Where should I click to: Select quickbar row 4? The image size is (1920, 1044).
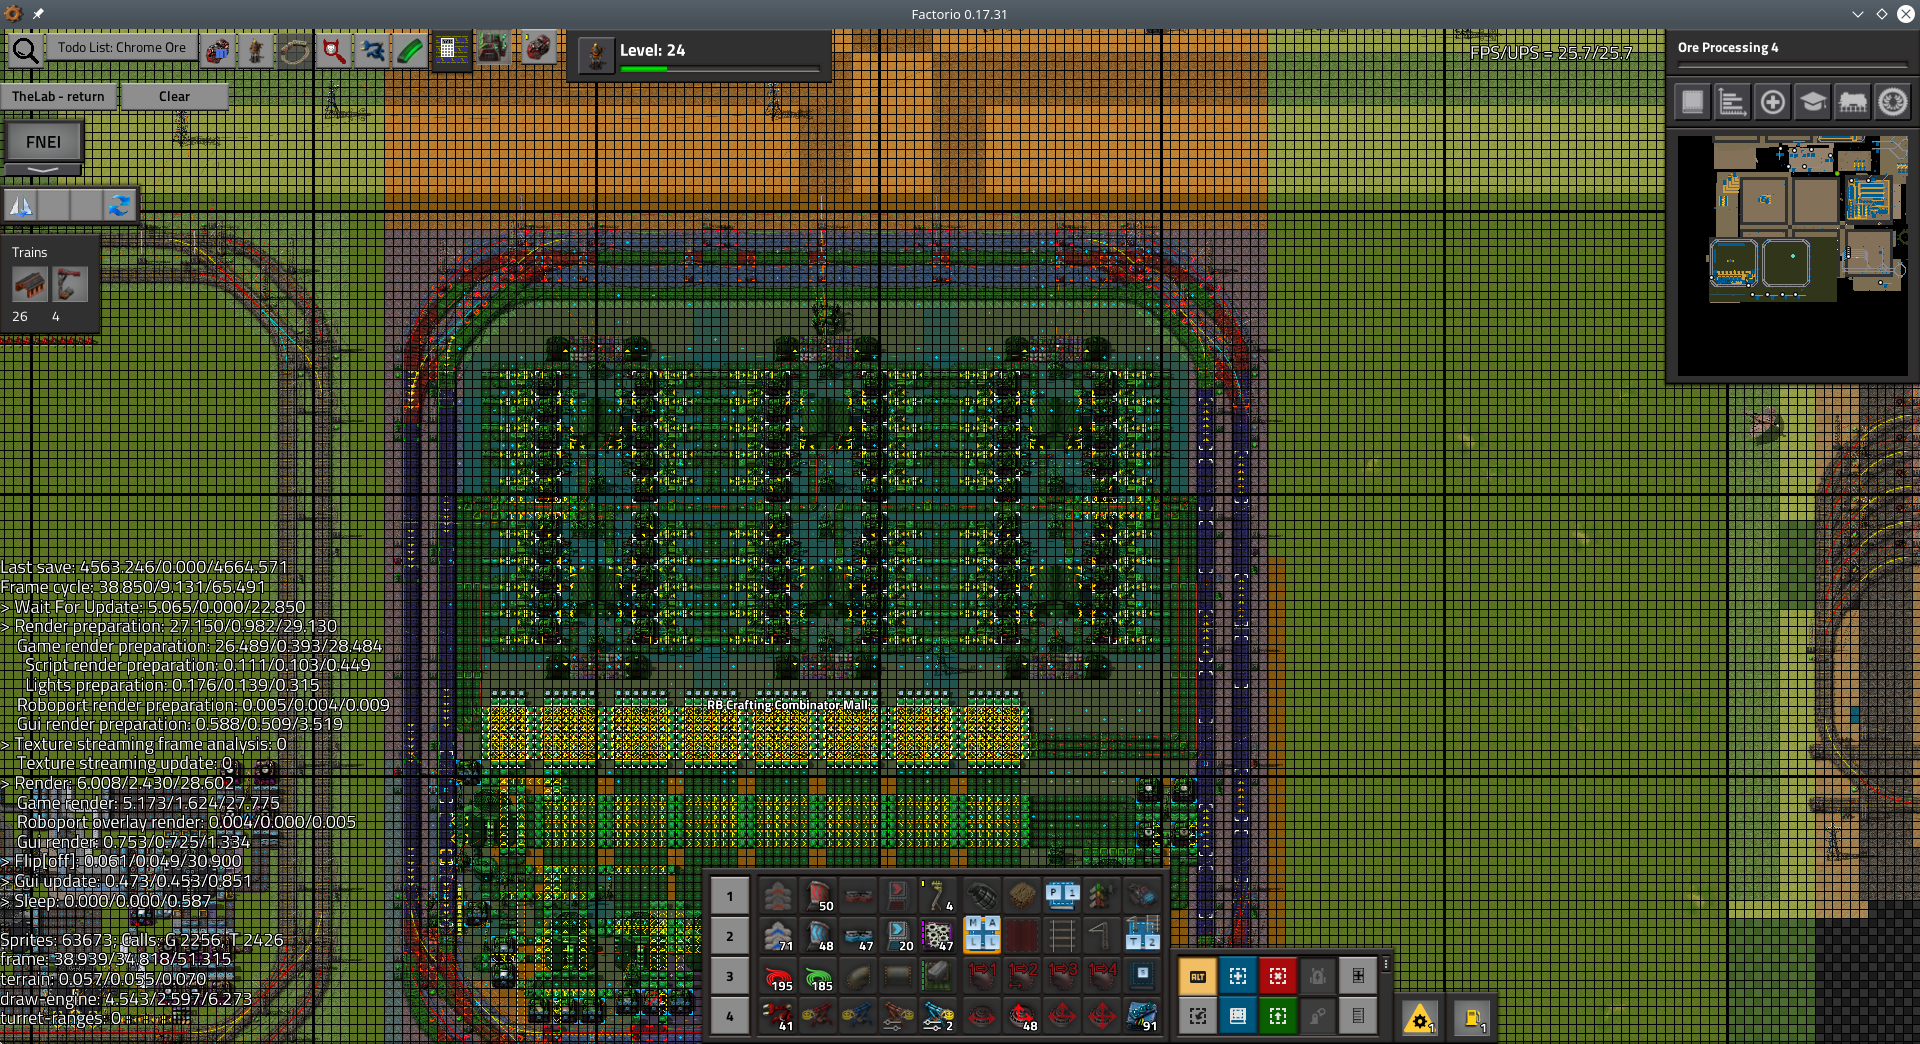730,1016
